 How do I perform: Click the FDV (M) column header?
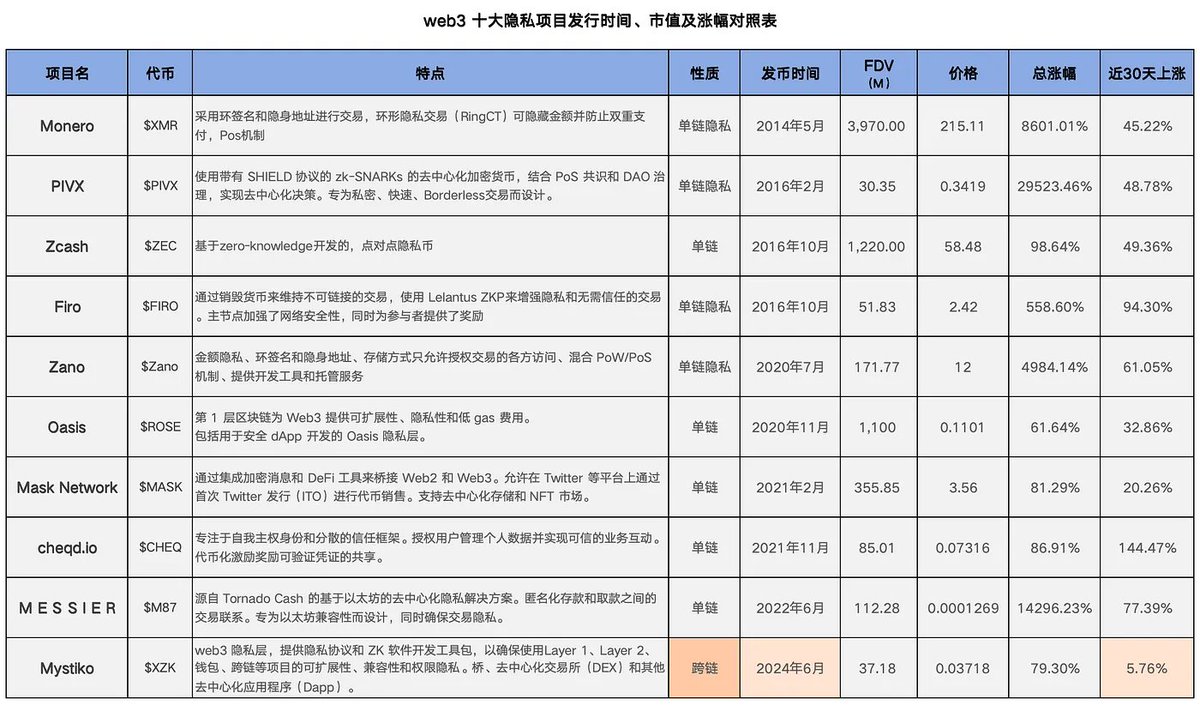click(879, 73)
